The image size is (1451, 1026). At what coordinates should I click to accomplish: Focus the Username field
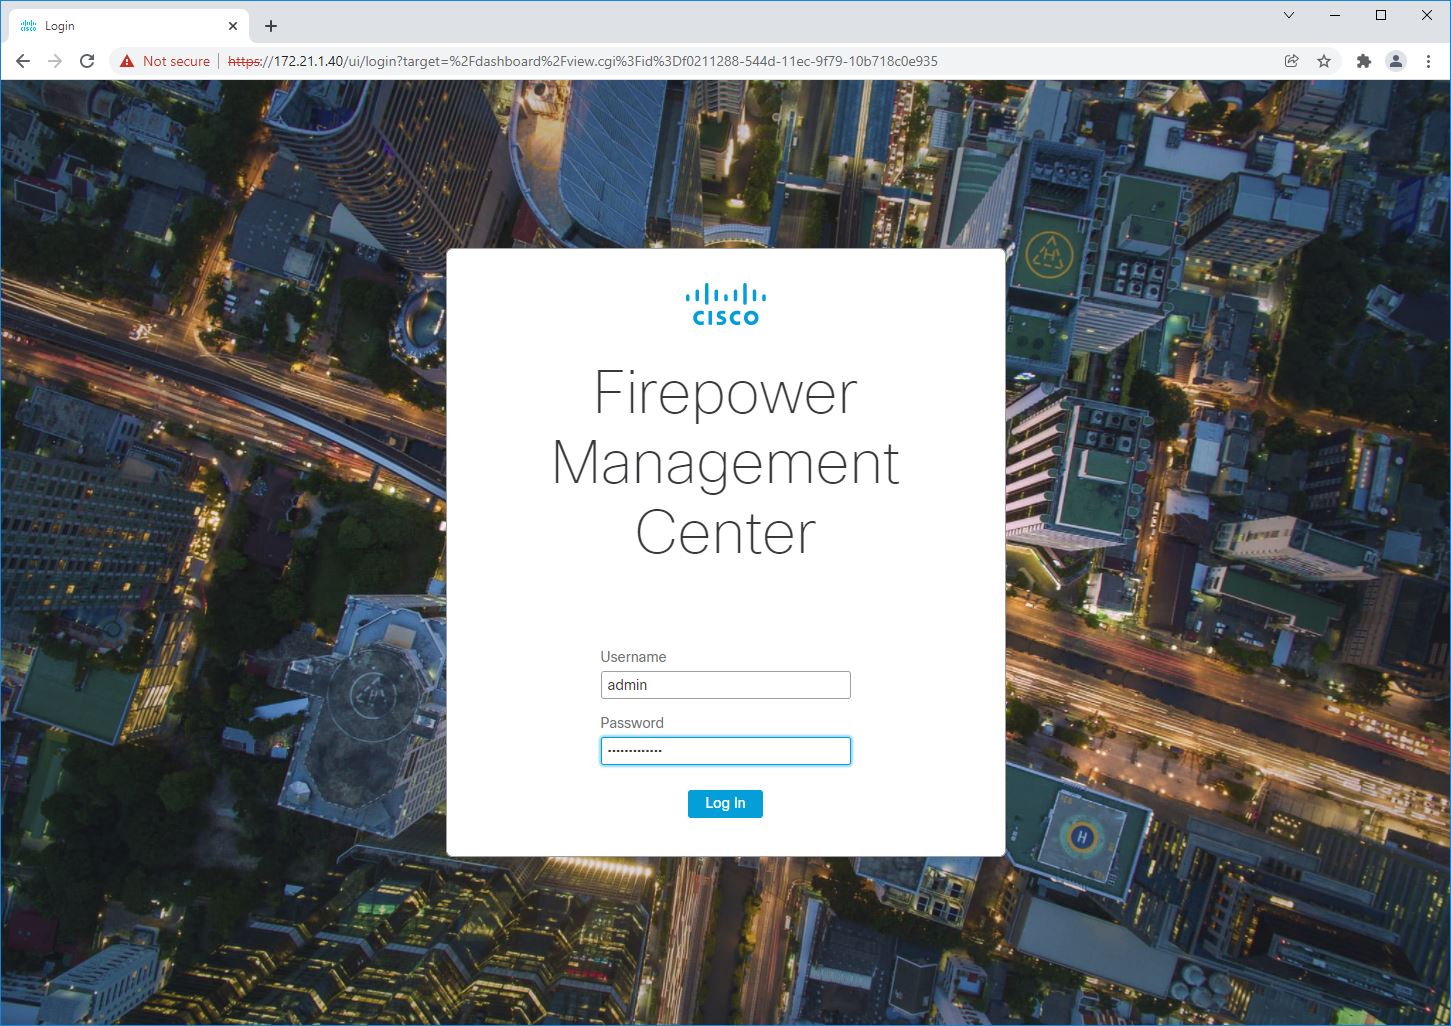[725, 685]
